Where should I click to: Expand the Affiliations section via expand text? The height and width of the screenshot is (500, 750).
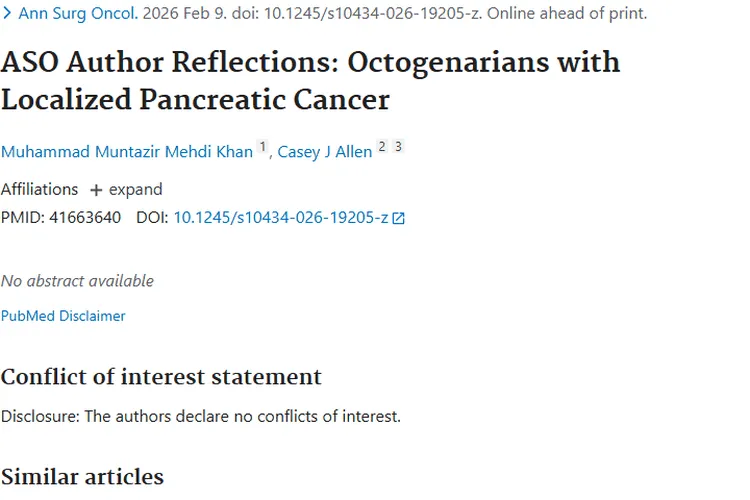click(x=135, y=190)
